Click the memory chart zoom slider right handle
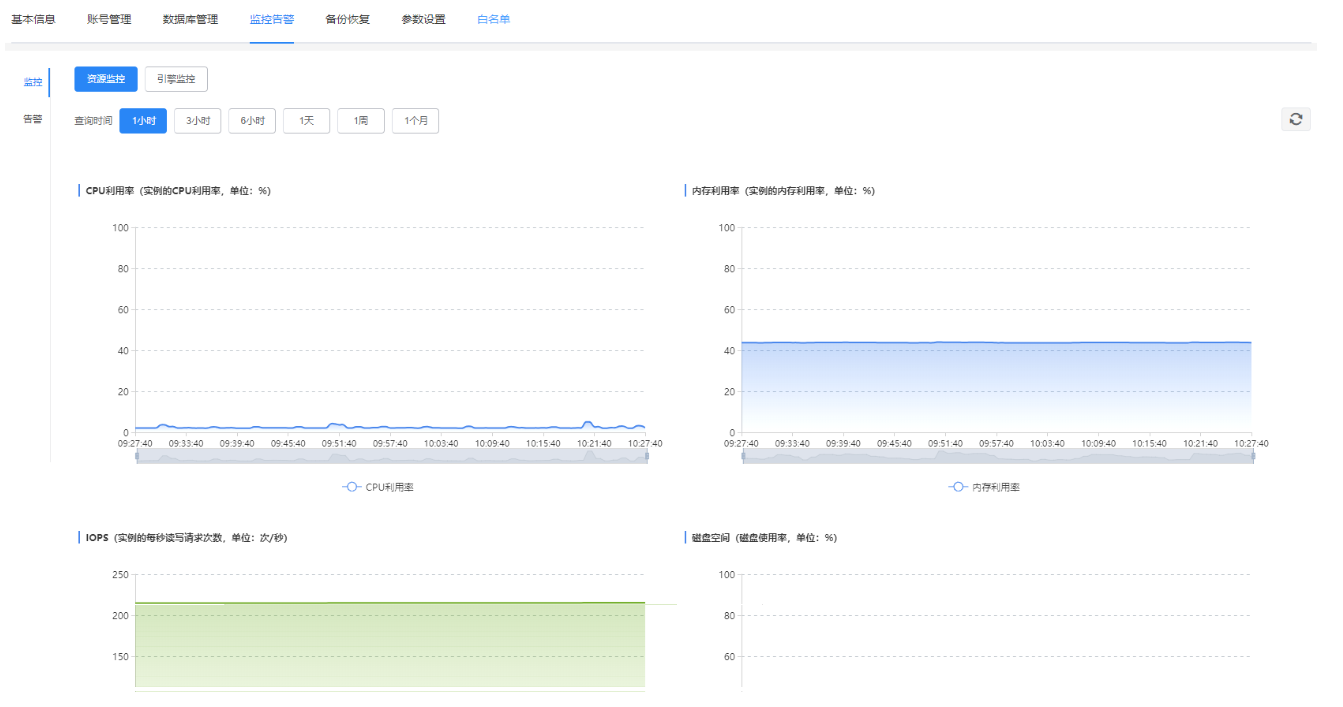 pos(1253,456)
